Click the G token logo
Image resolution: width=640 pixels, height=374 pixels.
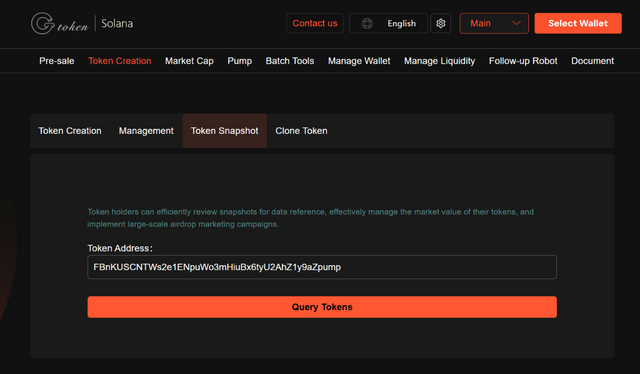coord(60,23)
